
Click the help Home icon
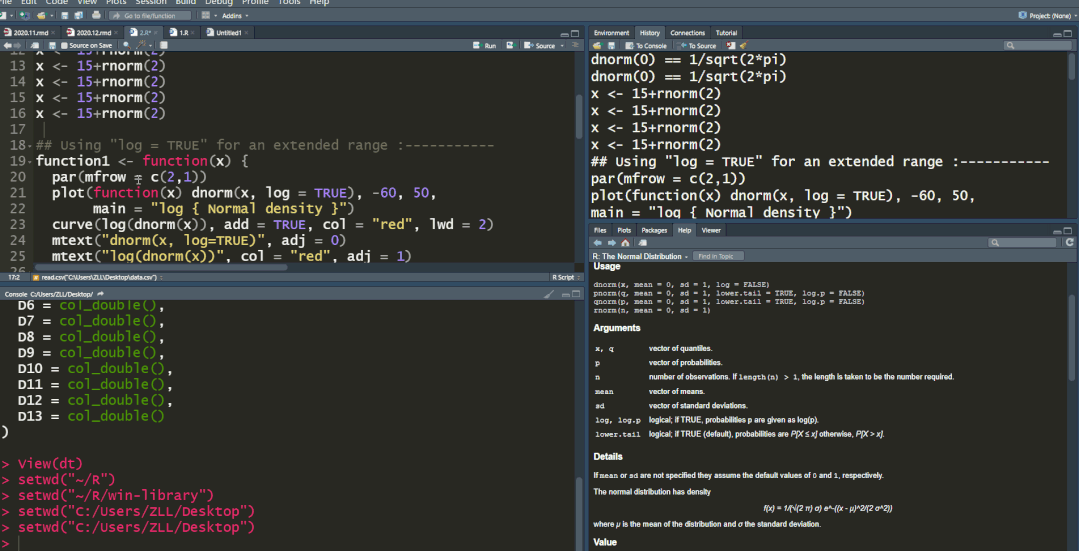click(x=625, y=243)
